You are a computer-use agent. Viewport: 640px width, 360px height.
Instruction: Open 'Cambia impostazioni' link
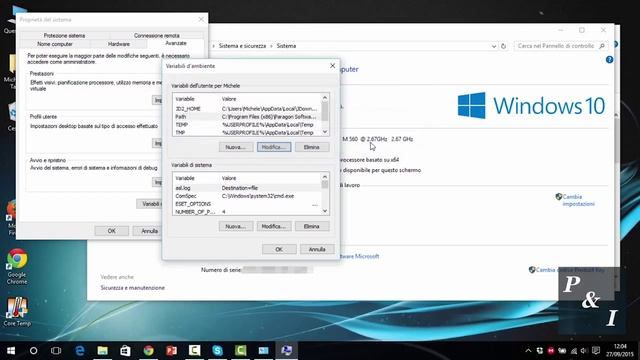coord(578,200)
